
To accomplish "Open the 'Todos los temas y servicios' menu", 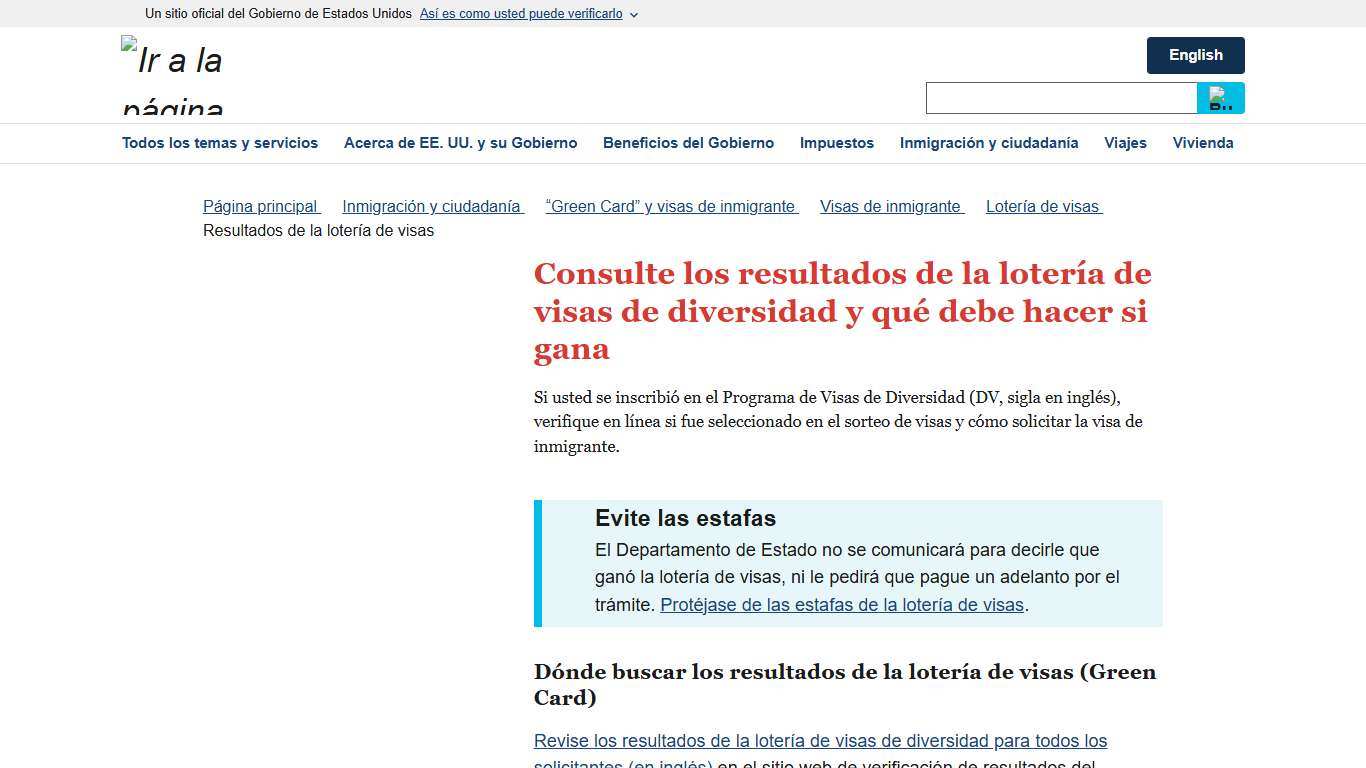I will pyautogui.click(x=220, y=143).
